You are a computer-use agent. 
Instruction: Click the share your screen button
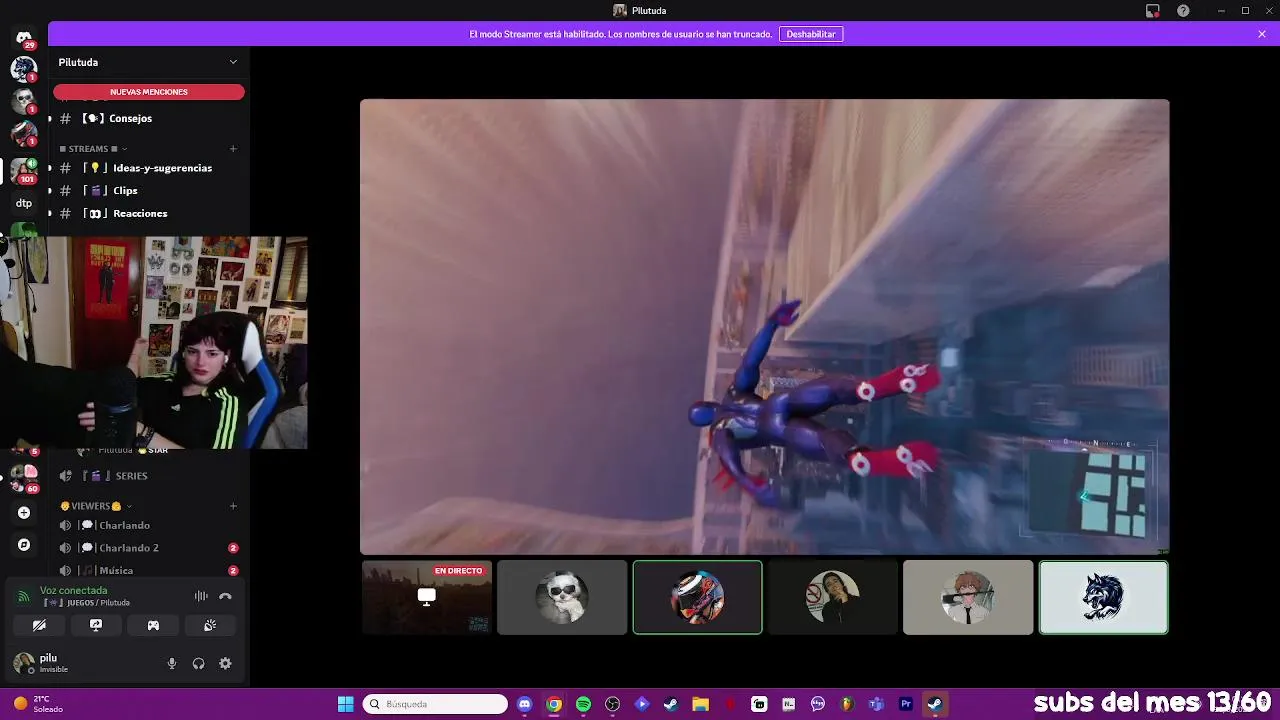96,625
